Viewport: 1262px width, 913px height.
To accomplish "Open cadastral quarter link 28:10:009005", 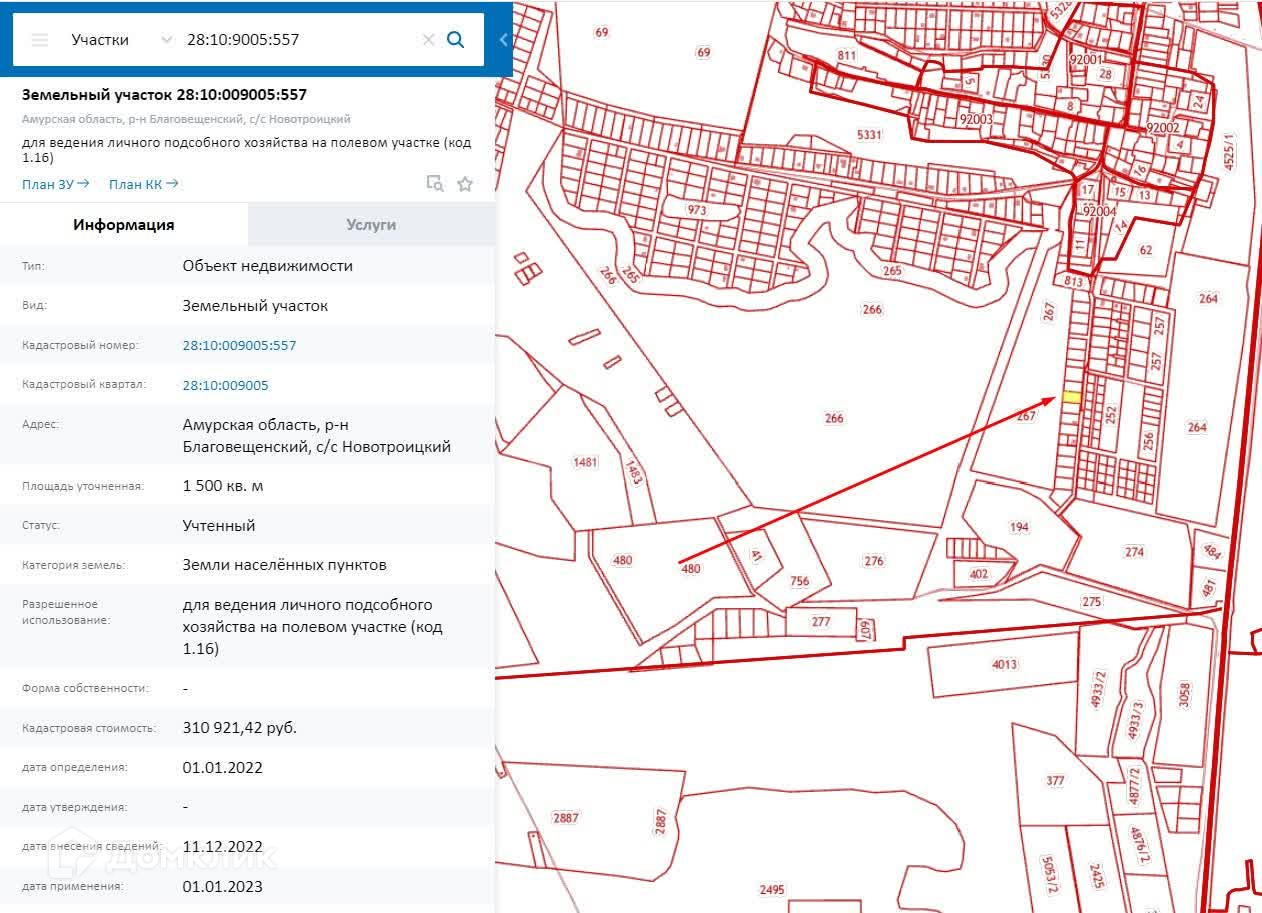I will tap(225, 385).
